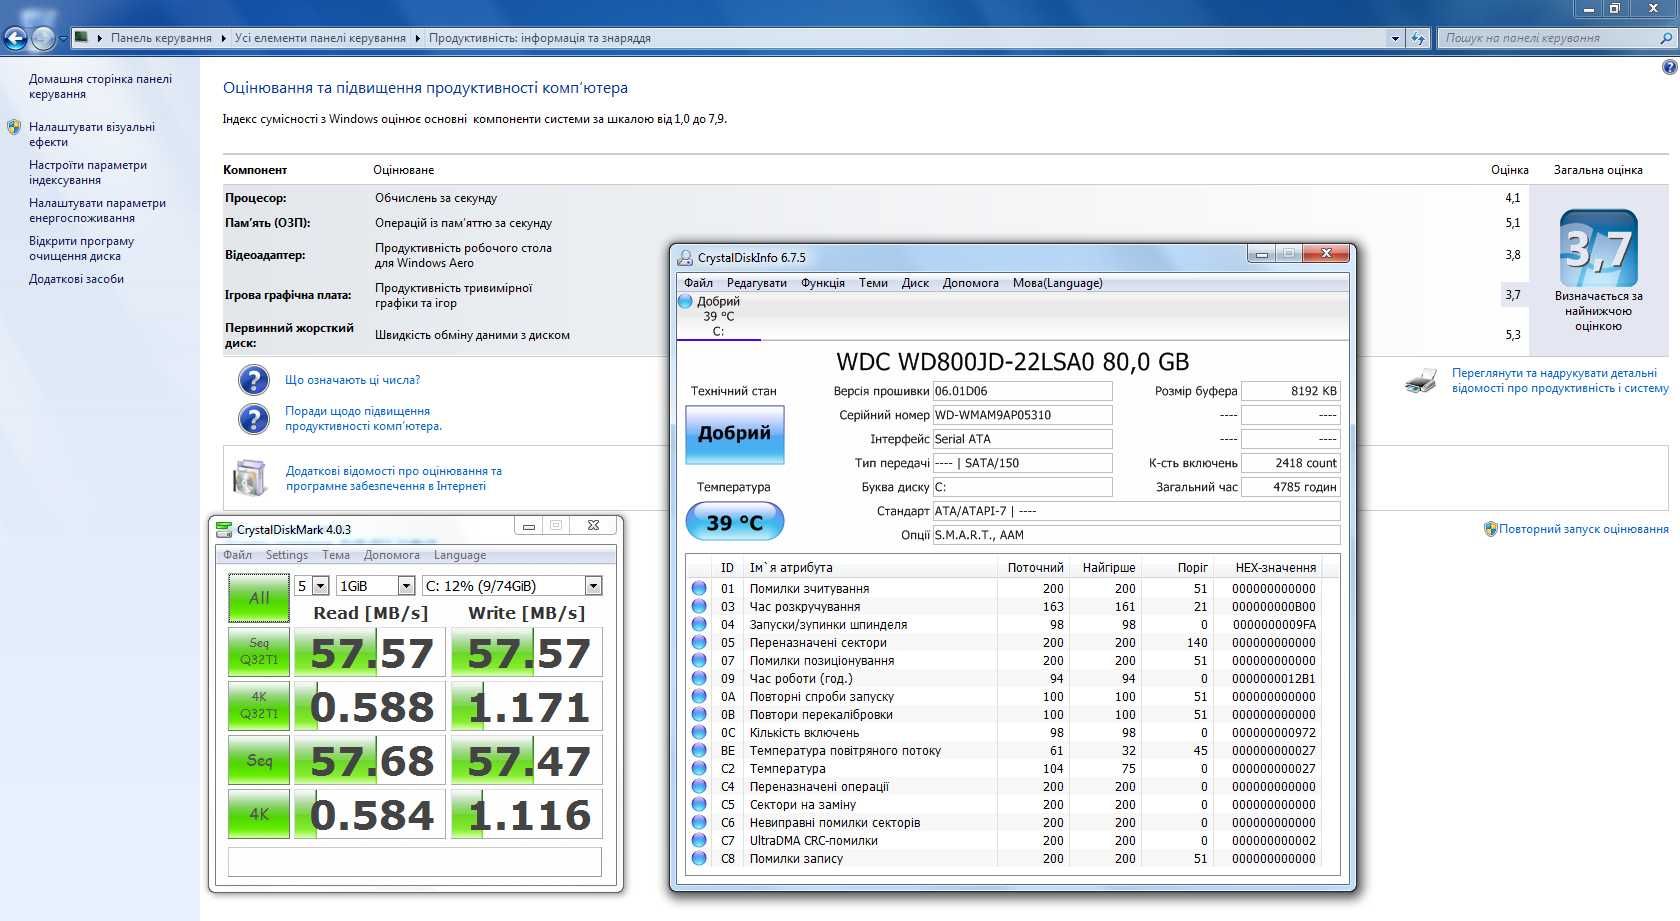The image size is (1680, 921).
Task: Click the printer icon for detailed report
Action: (1421, 380)
